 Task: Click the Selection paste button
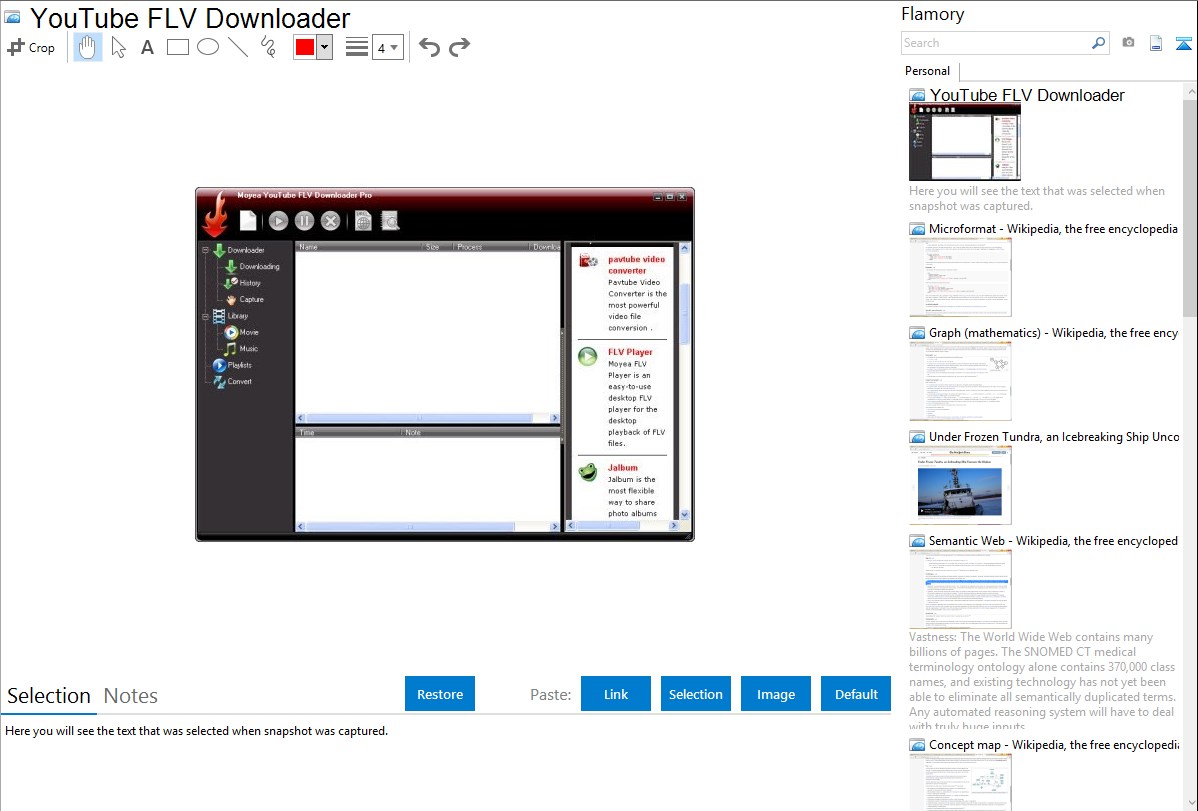pyautogui.click(x=696, y=694)
